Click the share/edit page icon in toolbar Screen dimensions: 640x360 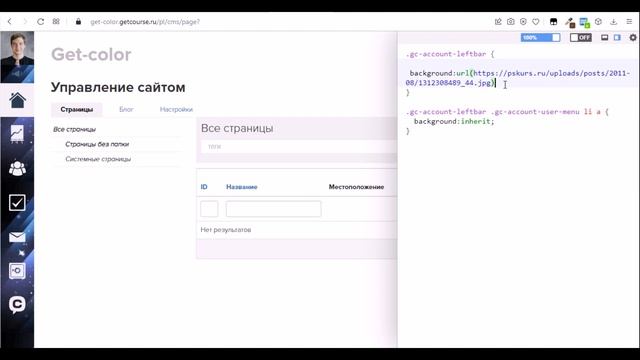(498, 22)
